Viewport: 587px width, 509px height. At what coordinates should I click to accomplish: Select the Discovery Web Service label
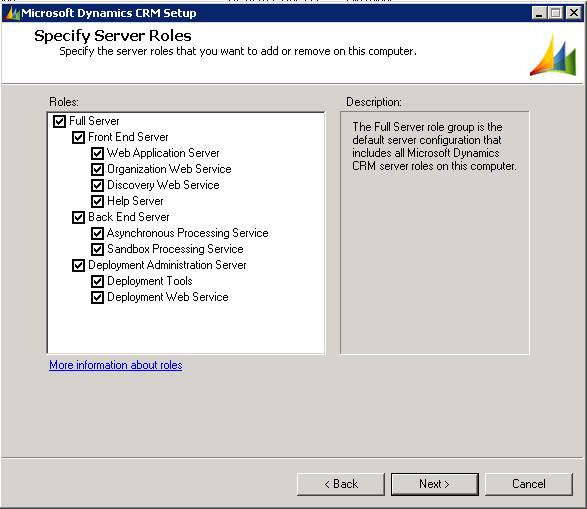coord(163,185)
